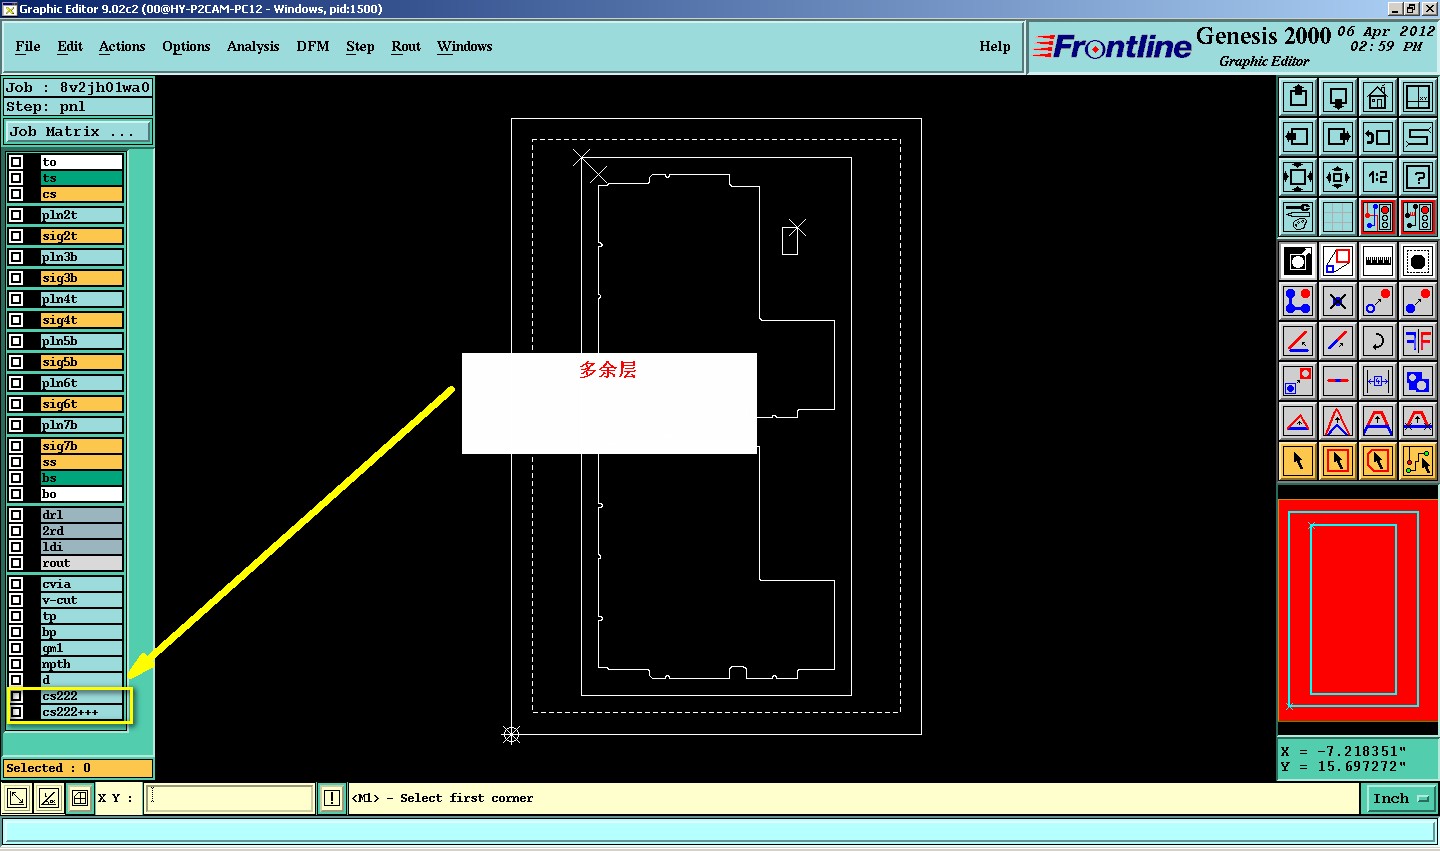This screenshot has width=1440, height=851.
Task: Click the overlapping blue circles icon
Action: pyautogui.click(x=1418, y=381)
